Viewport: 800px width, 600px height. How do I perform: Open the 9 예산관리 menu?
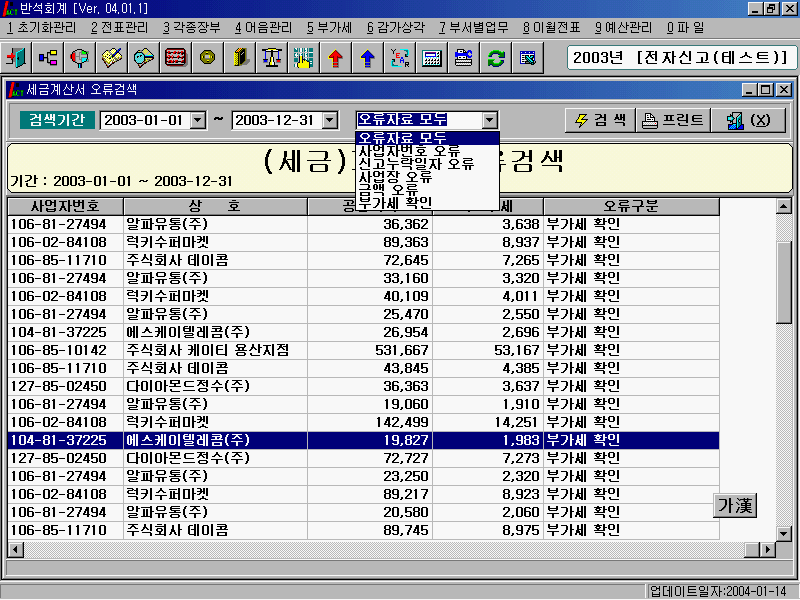click(623, 28)
